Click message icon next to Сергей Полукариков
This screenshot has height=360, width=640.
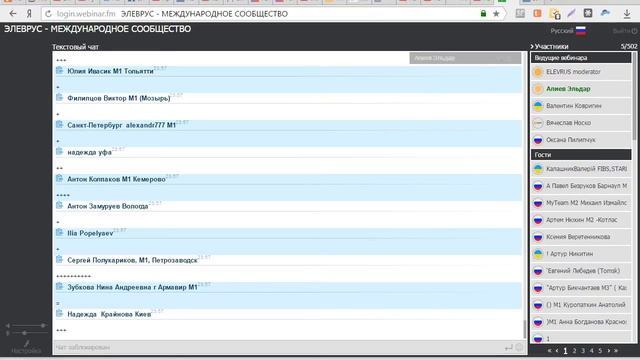59,259
